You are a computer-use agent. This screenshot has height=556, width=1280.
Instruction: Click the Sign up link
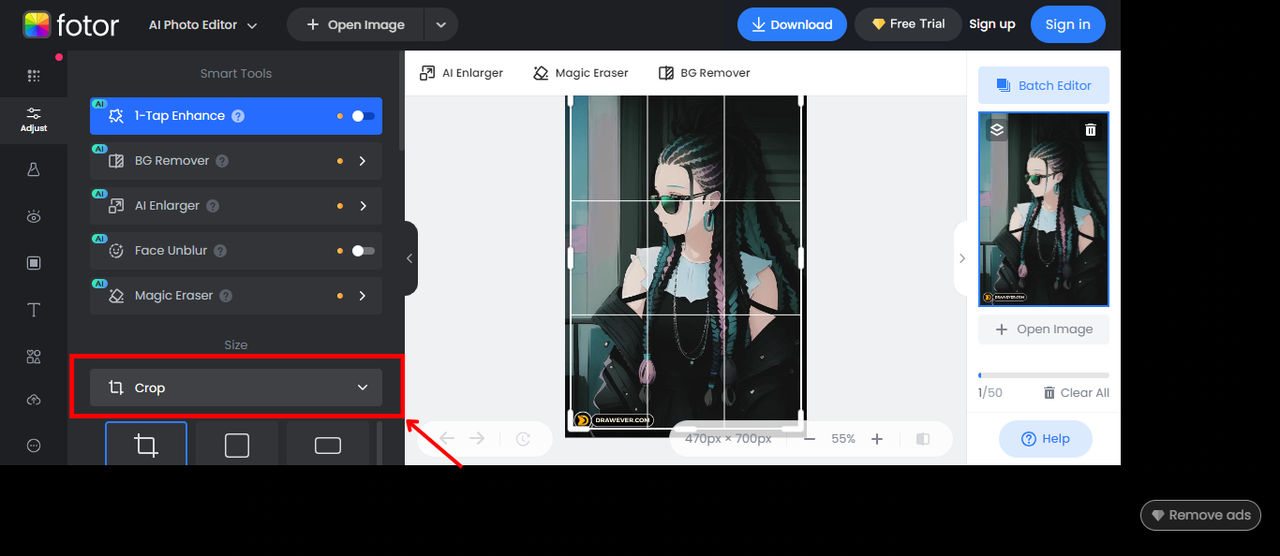point(992,25)
